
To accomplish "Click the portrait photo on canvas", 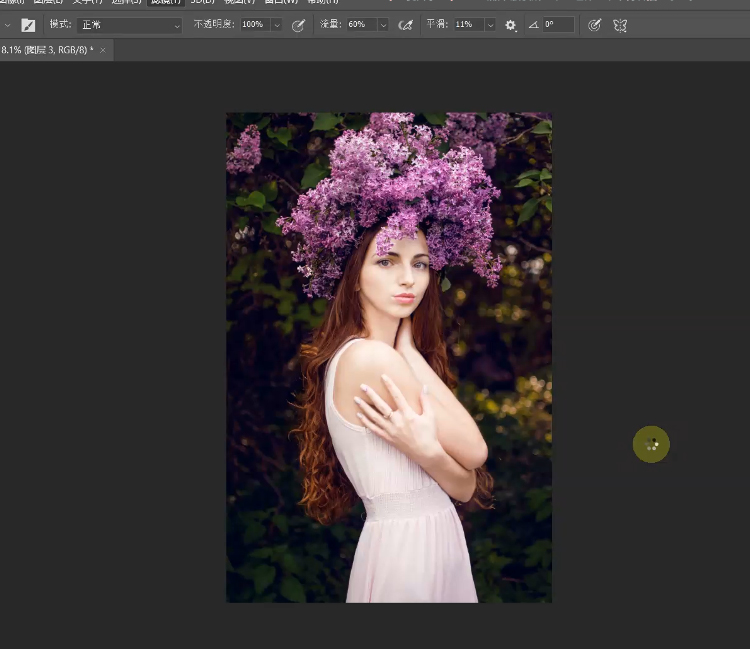I will click(x=389, y=357).
